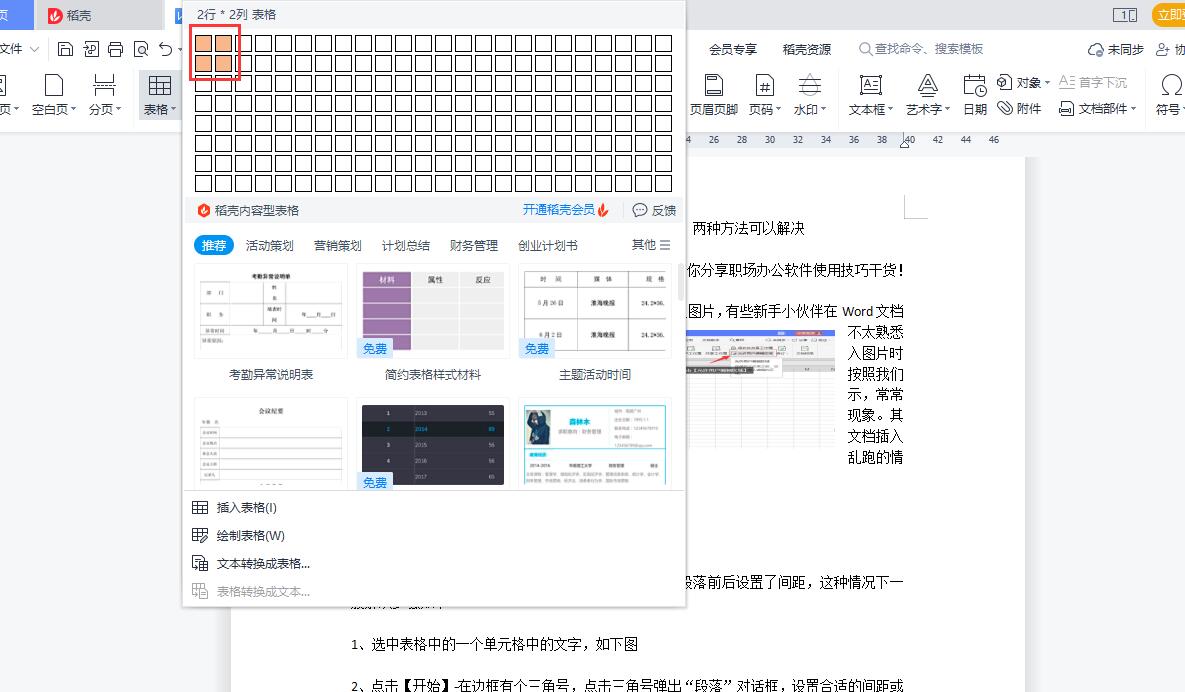Select the dark striped table template thumbnail

tap(433, 443)
